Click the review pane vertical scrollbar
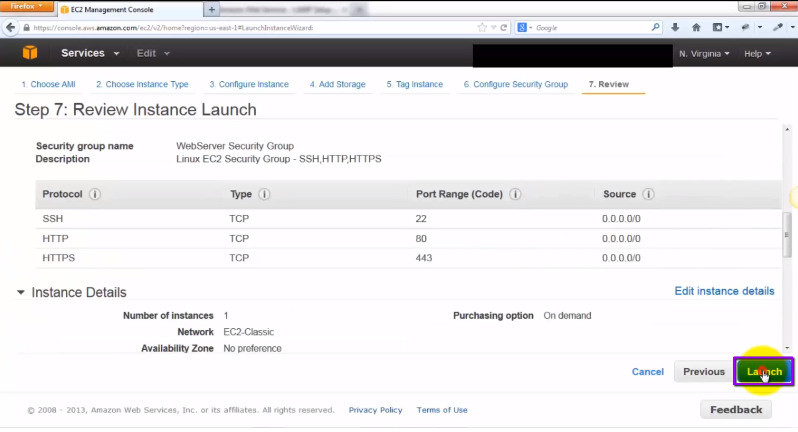The width and height of the screenshot is (798, 432). tap(787, 235)
